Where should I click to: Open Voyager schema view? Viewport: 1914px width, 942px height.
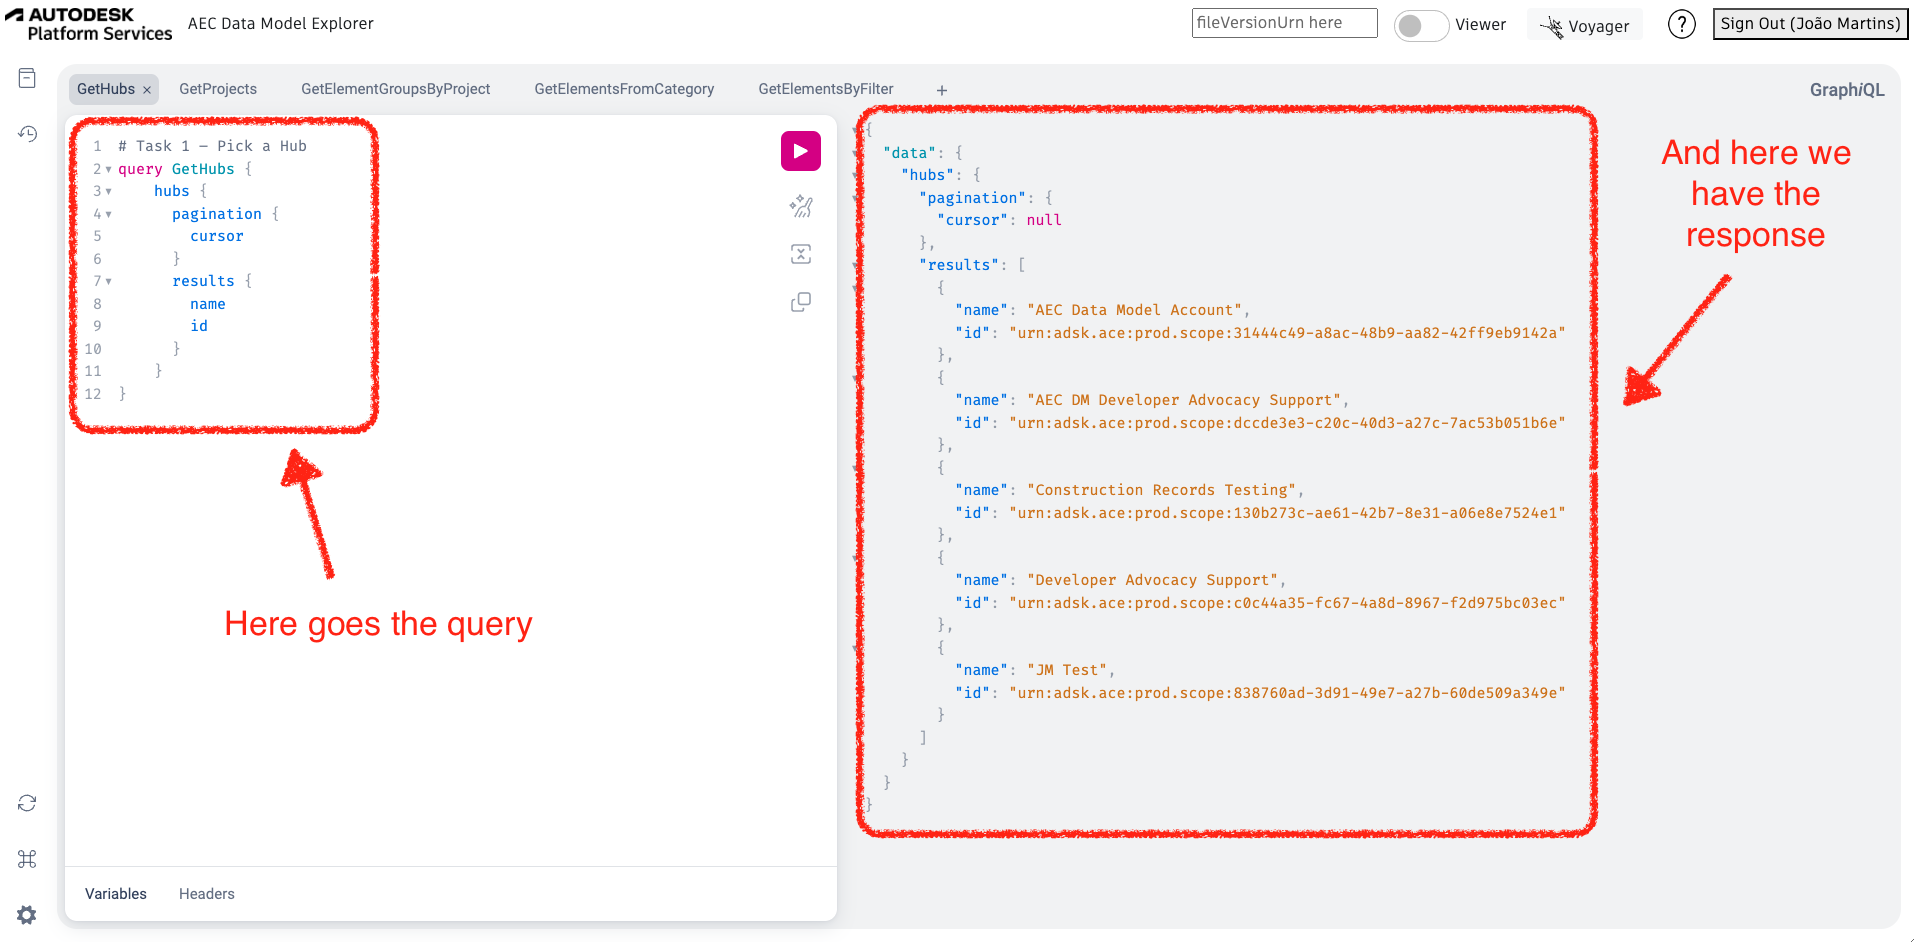[1585, 26]
